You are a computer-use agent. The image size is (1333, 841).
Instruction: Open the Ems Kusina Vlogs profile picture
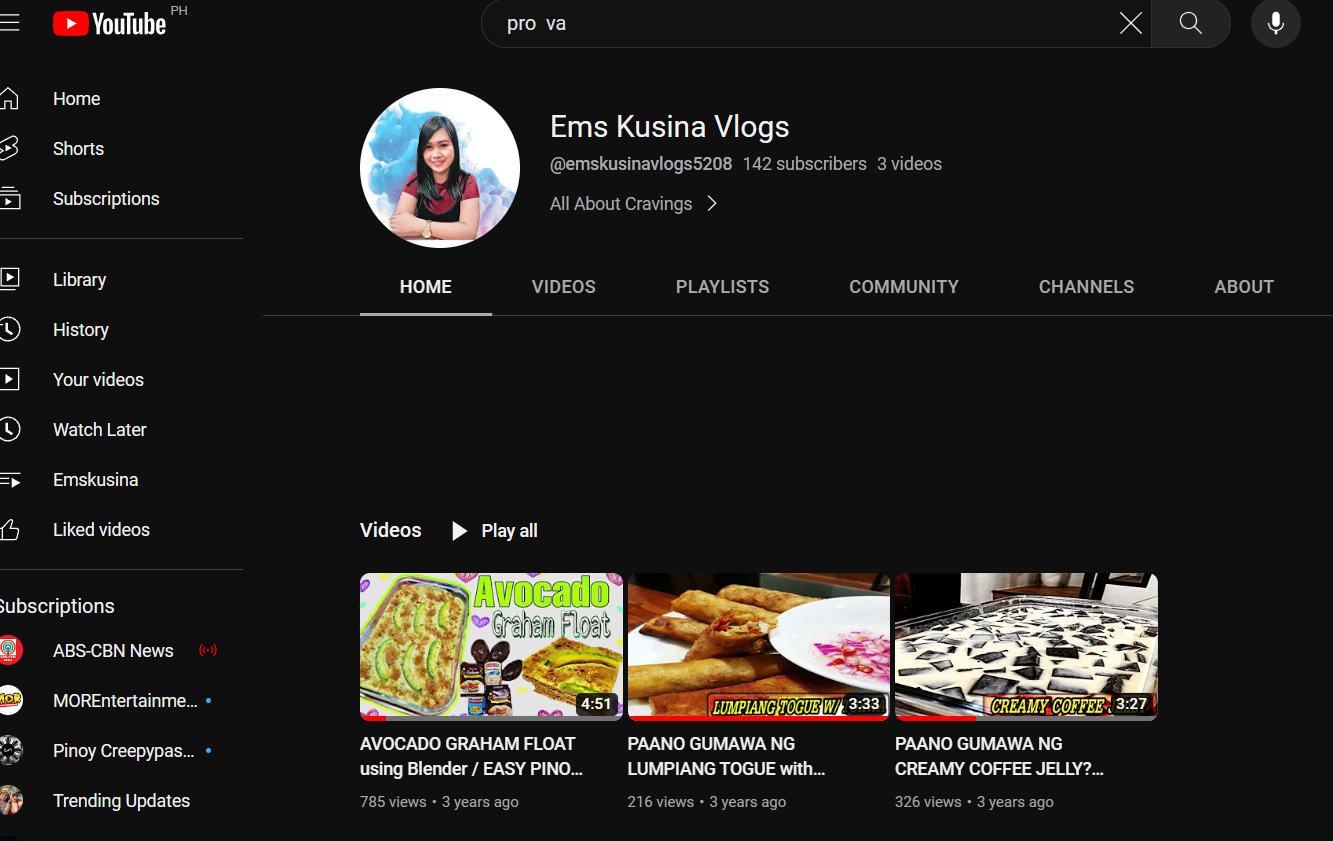[440, 168]
